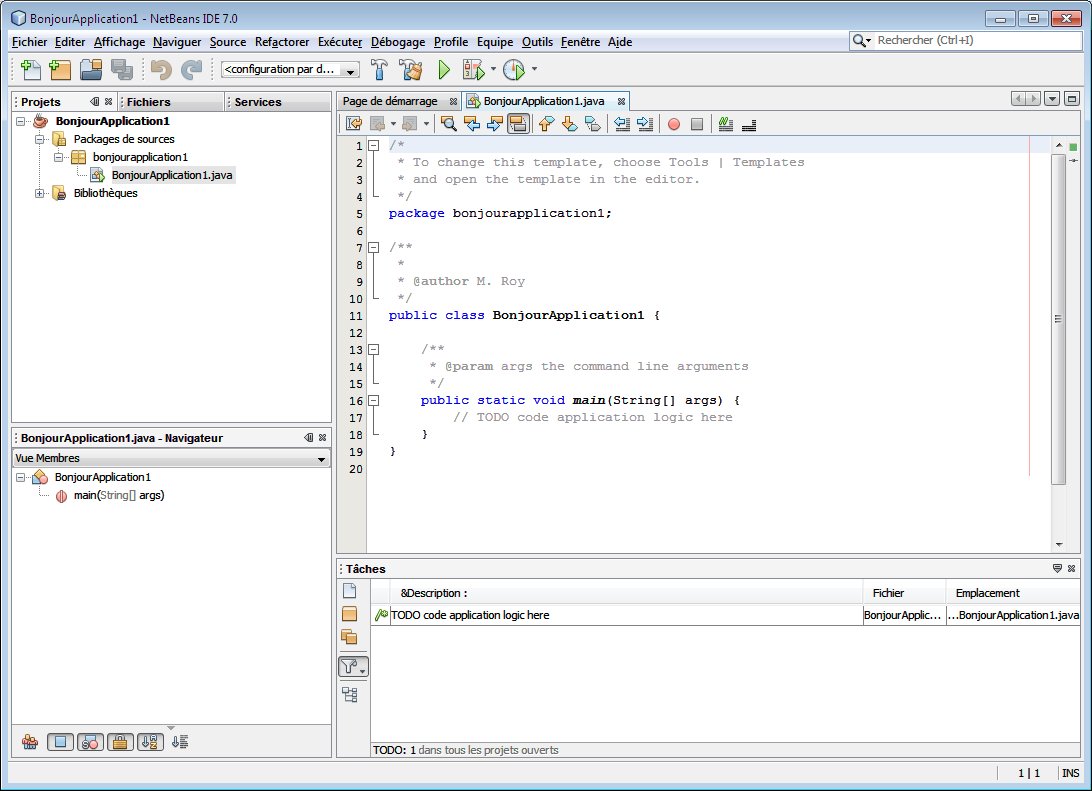The height and width of the screenshot is (791, 1092).
Task: Shift line right icon
Action: (645, 124)
